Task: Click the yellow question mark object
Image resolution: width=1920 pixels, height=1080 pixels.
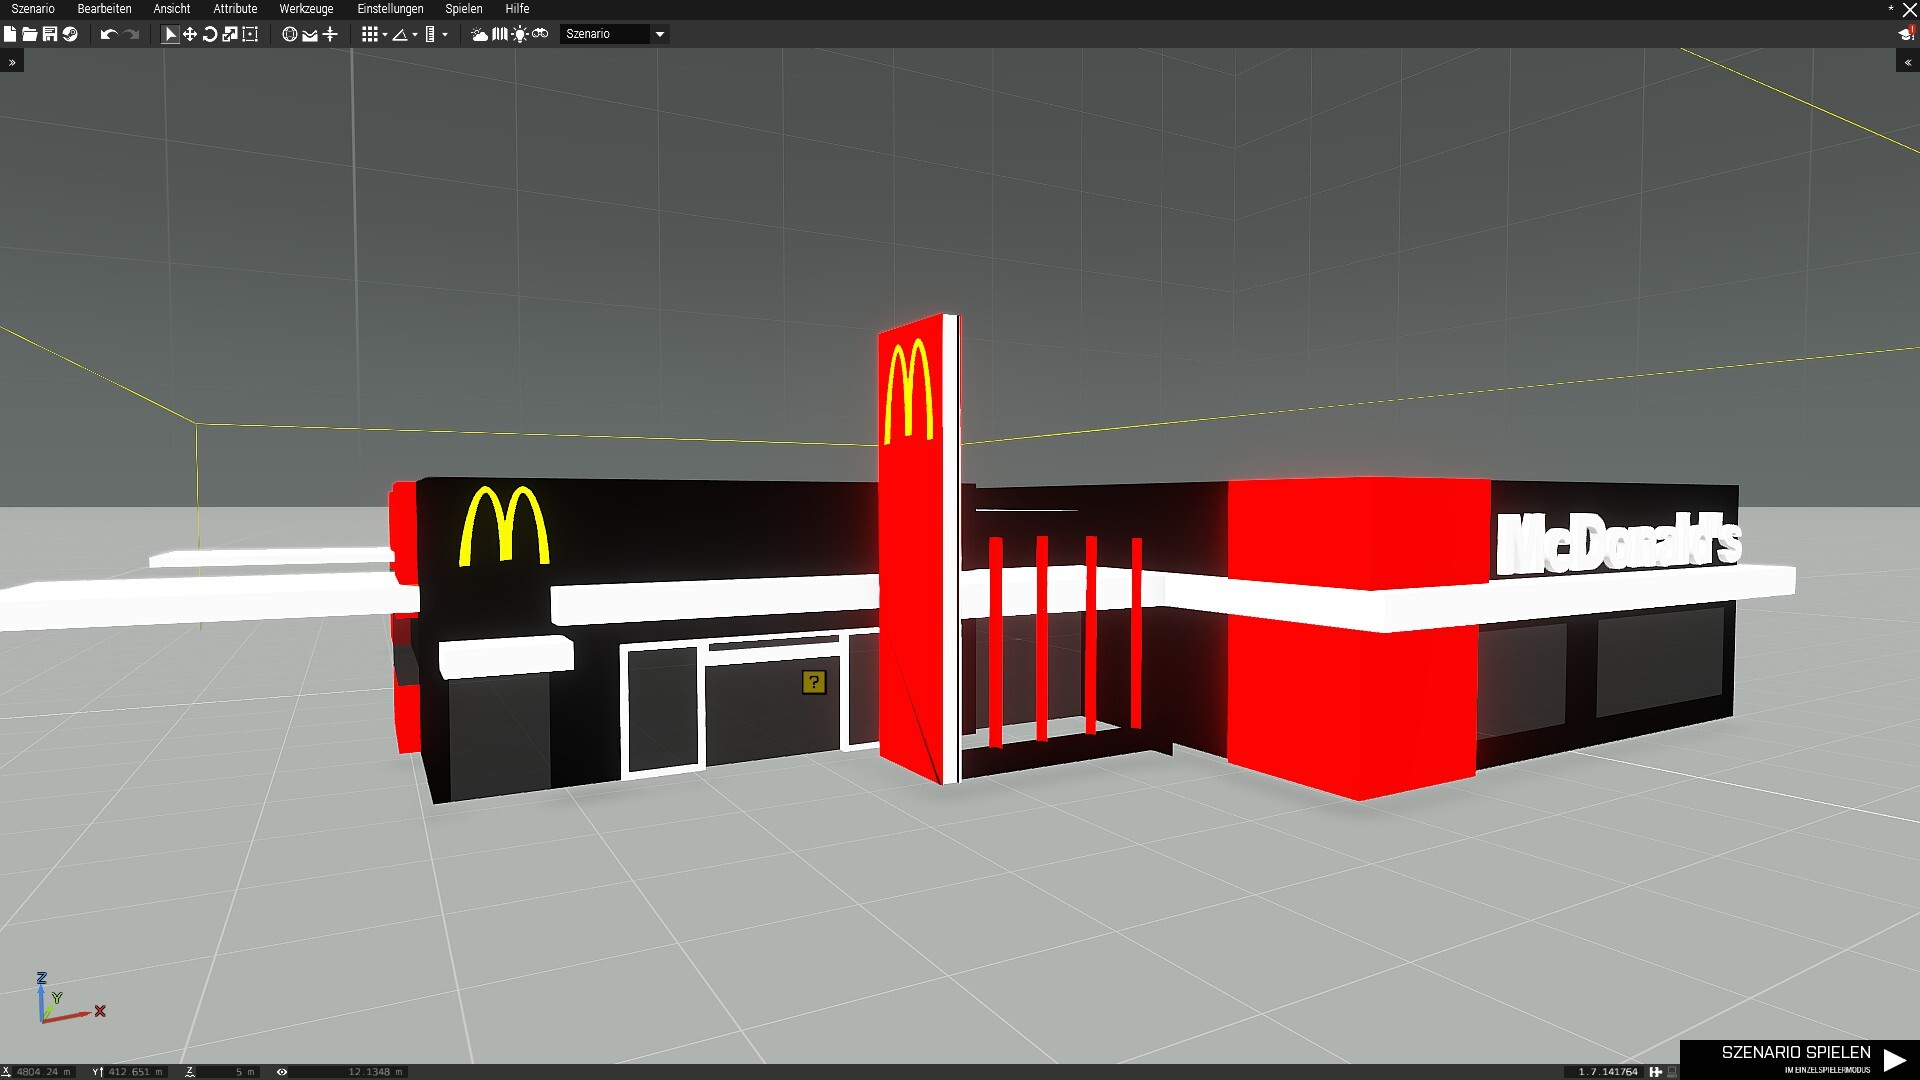Action: tap(814, 682)
